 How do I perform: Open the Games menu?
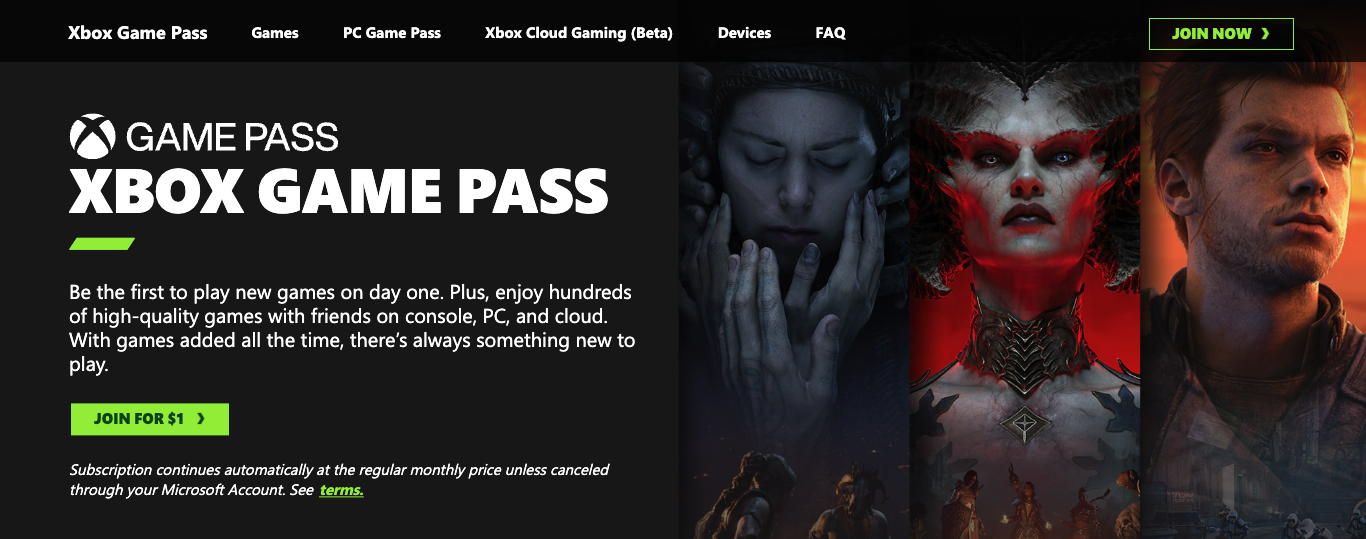[275, 33]
